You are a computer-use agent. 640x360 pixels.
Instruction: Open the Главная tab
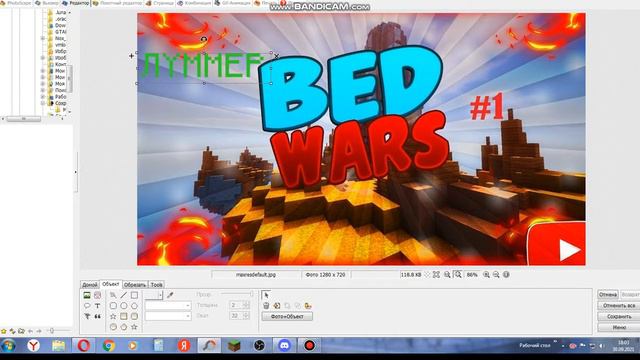90,285
